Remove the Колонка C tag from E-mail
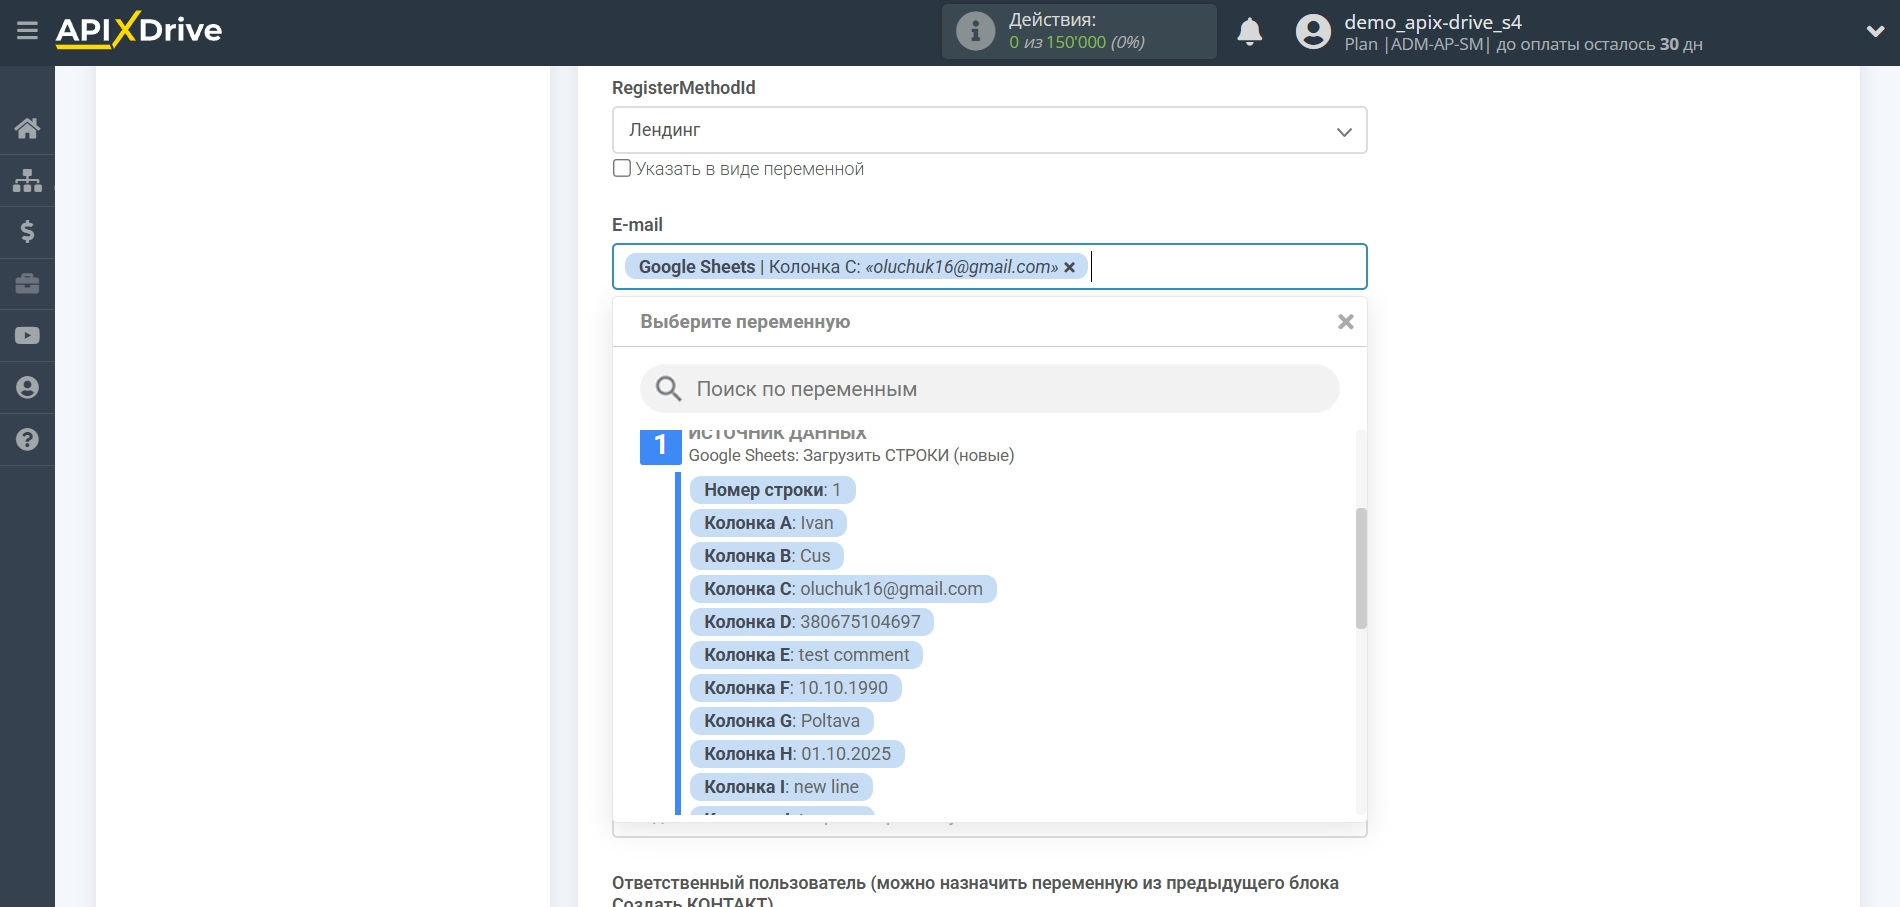Image resolution: width=1900 pixels, height=907 pixels. 1070,268
